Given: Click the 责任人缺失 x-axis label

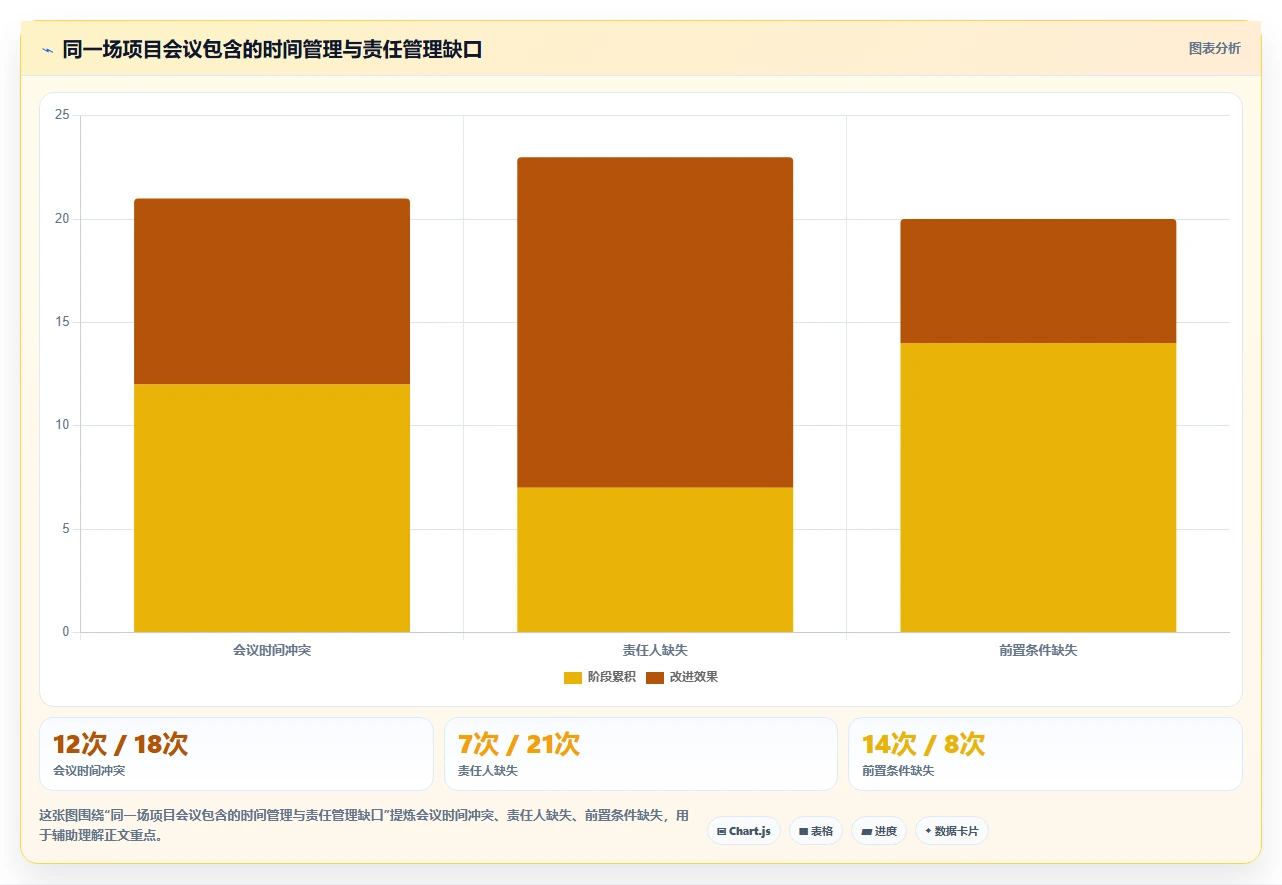Looking at the screenshot, I should (x=655, y=650).
